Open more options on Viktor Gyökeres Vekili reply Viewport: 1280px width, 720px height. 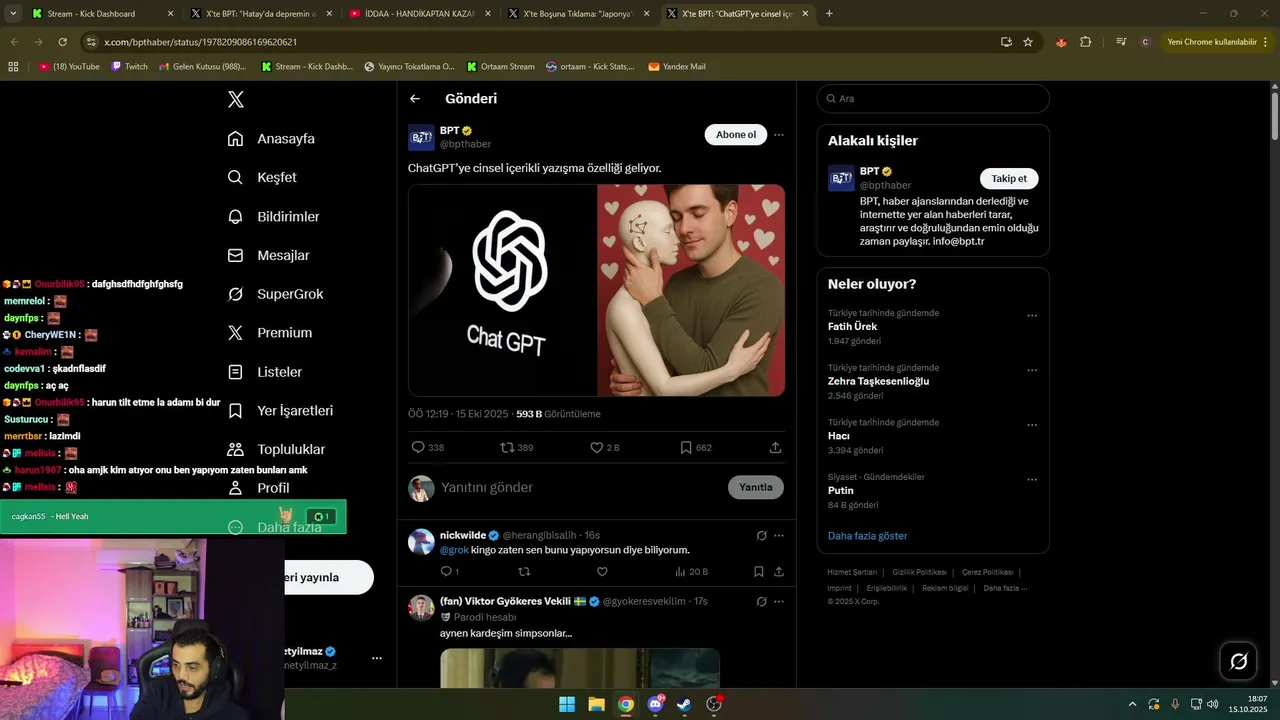[x=779, y=601]
